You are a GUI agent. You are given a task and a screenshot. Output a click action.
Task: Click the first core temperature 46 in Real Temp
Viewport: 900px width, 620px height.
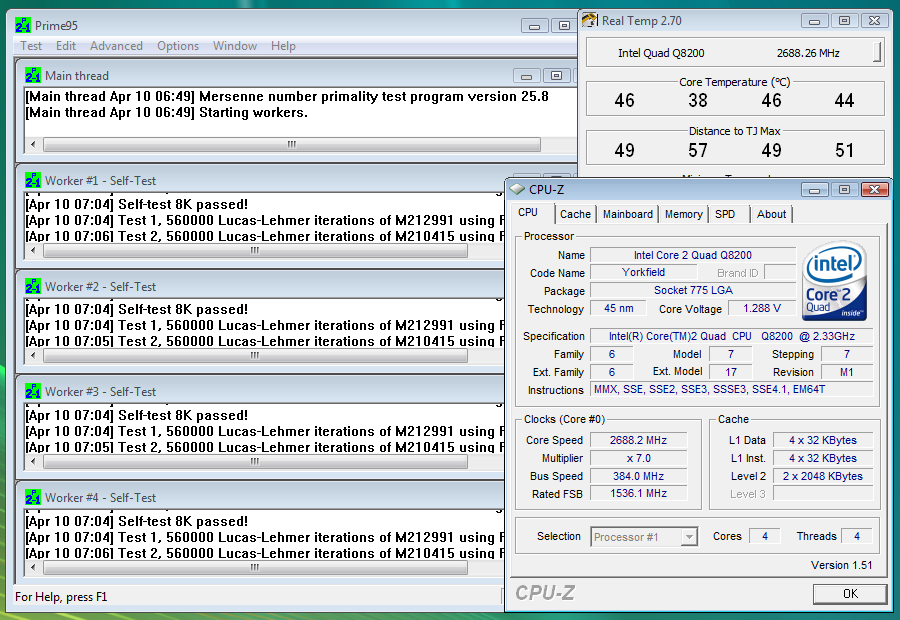(x=624, y=100)
